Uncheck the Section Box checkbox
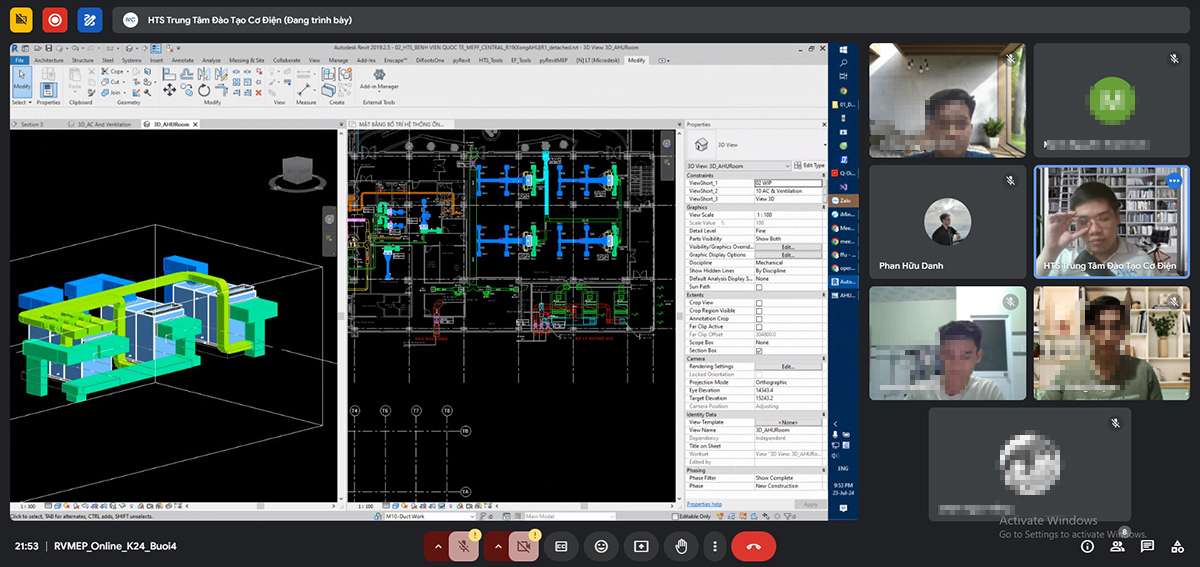Image resolution: width=1200 pixels, height=567 pixels. tap(759, 351)
